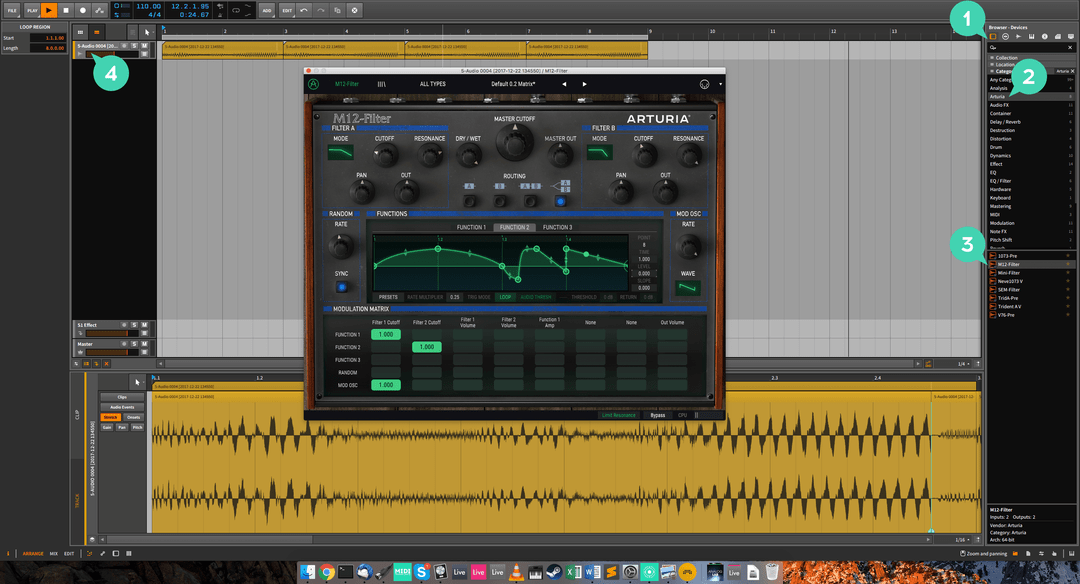This screenshot has height=584, width=1080.
Task: Open ALL TYPES preset filter in plugin
Action: pyautogui.click(x=433, y=84)
